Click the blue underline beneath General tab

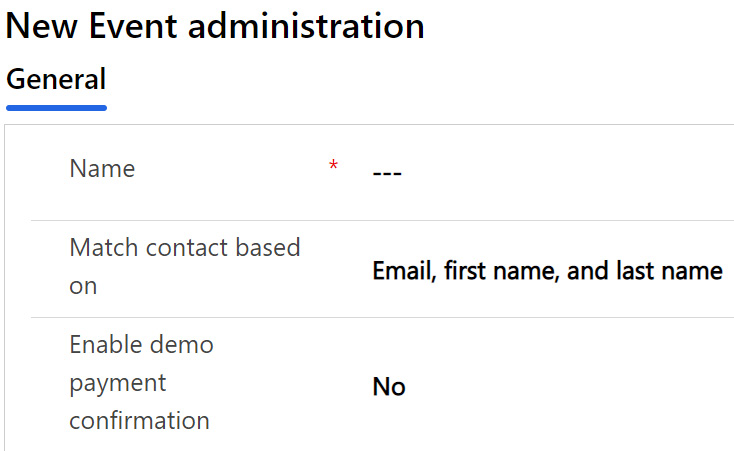pyautogui.click(x=56, y=108)
